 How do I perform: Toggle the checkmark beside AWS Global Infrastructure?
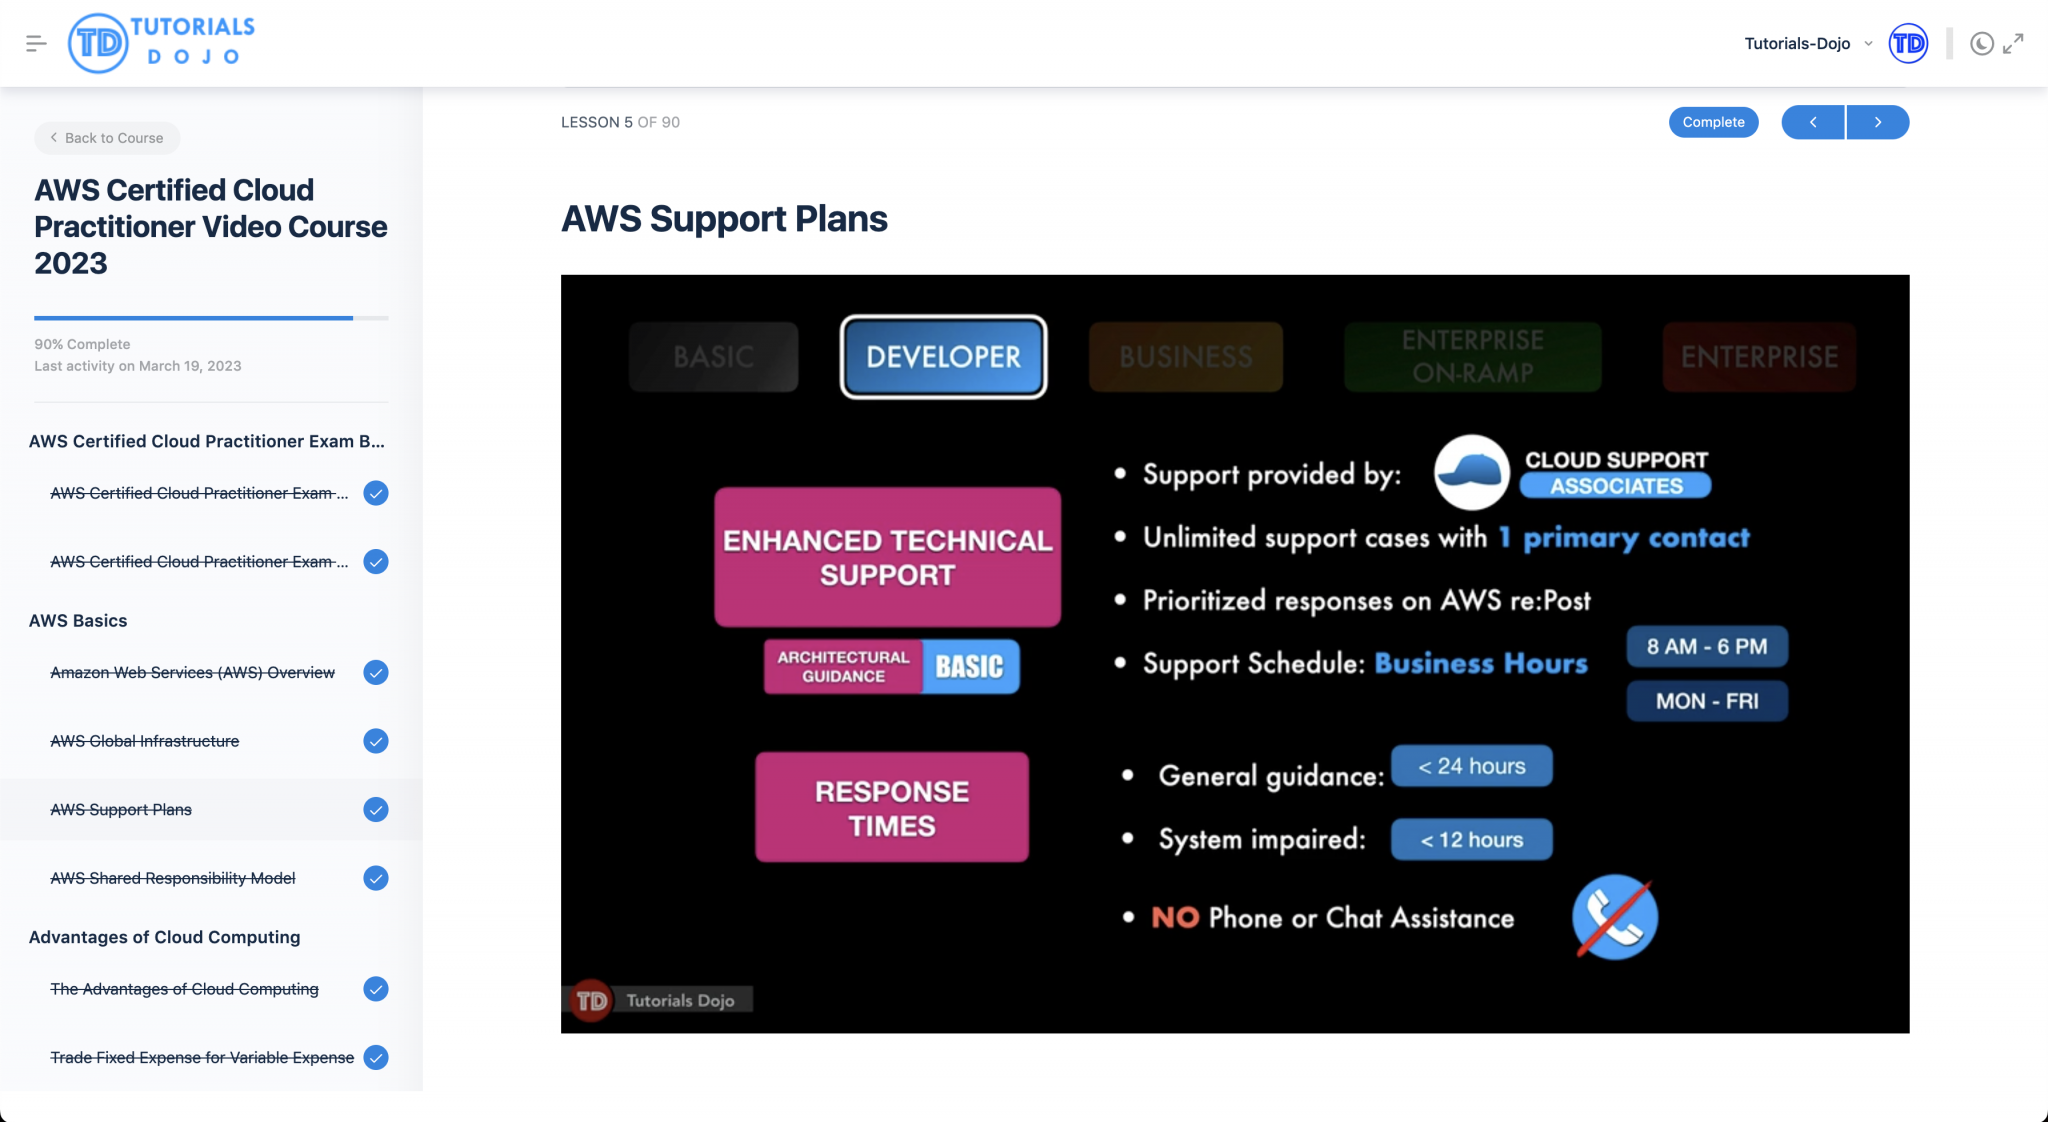click(x=376, y=741)
